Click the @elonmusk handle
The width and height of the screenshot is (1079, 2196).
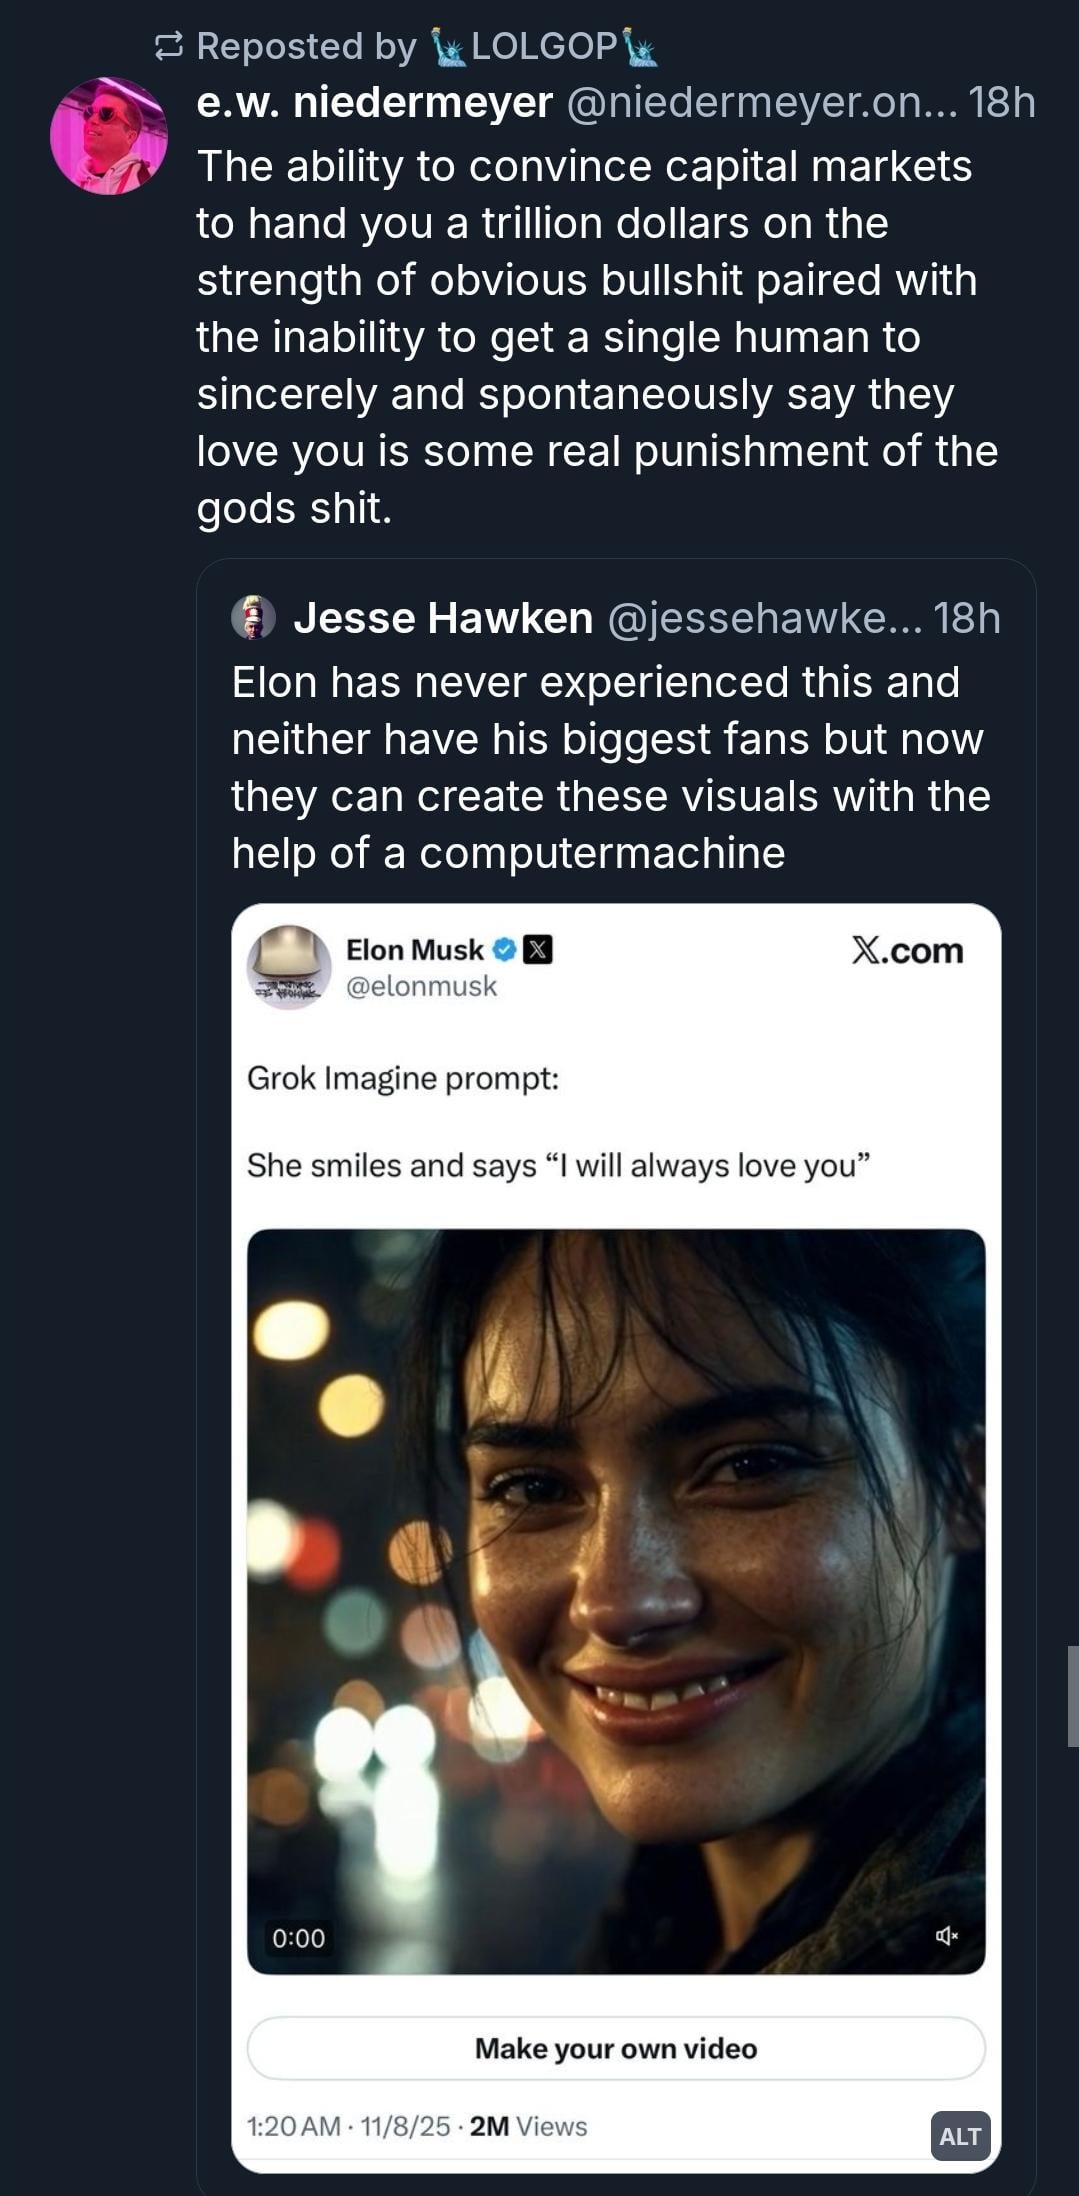click(x=421, y=986)
